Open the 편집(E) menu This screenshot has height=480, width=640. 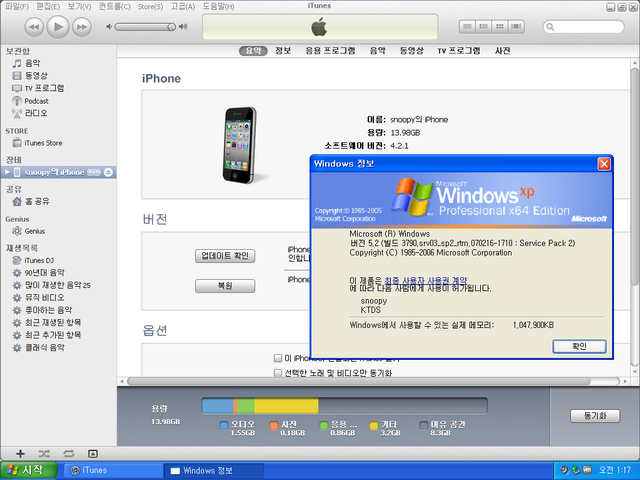click(x=48, y=7)
